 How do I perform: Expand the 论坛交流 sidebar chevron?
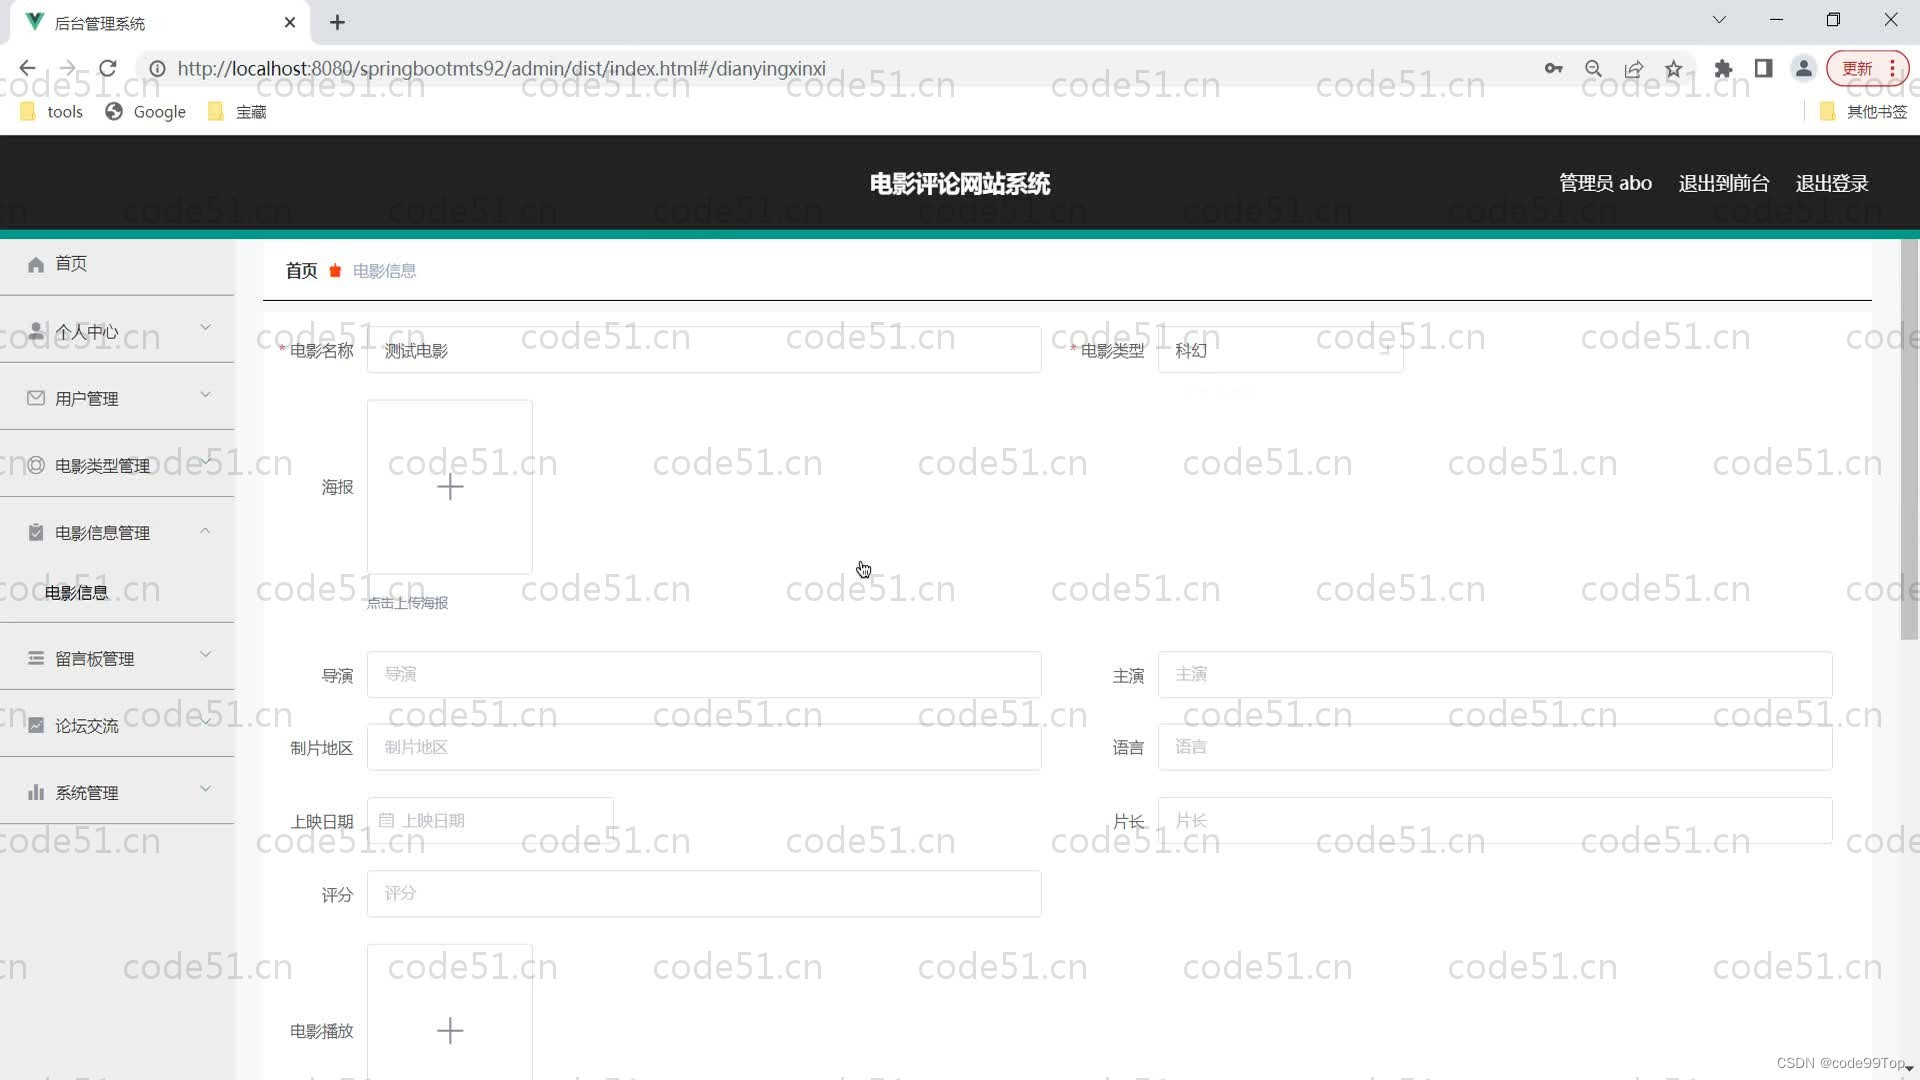tap(205, 721)
